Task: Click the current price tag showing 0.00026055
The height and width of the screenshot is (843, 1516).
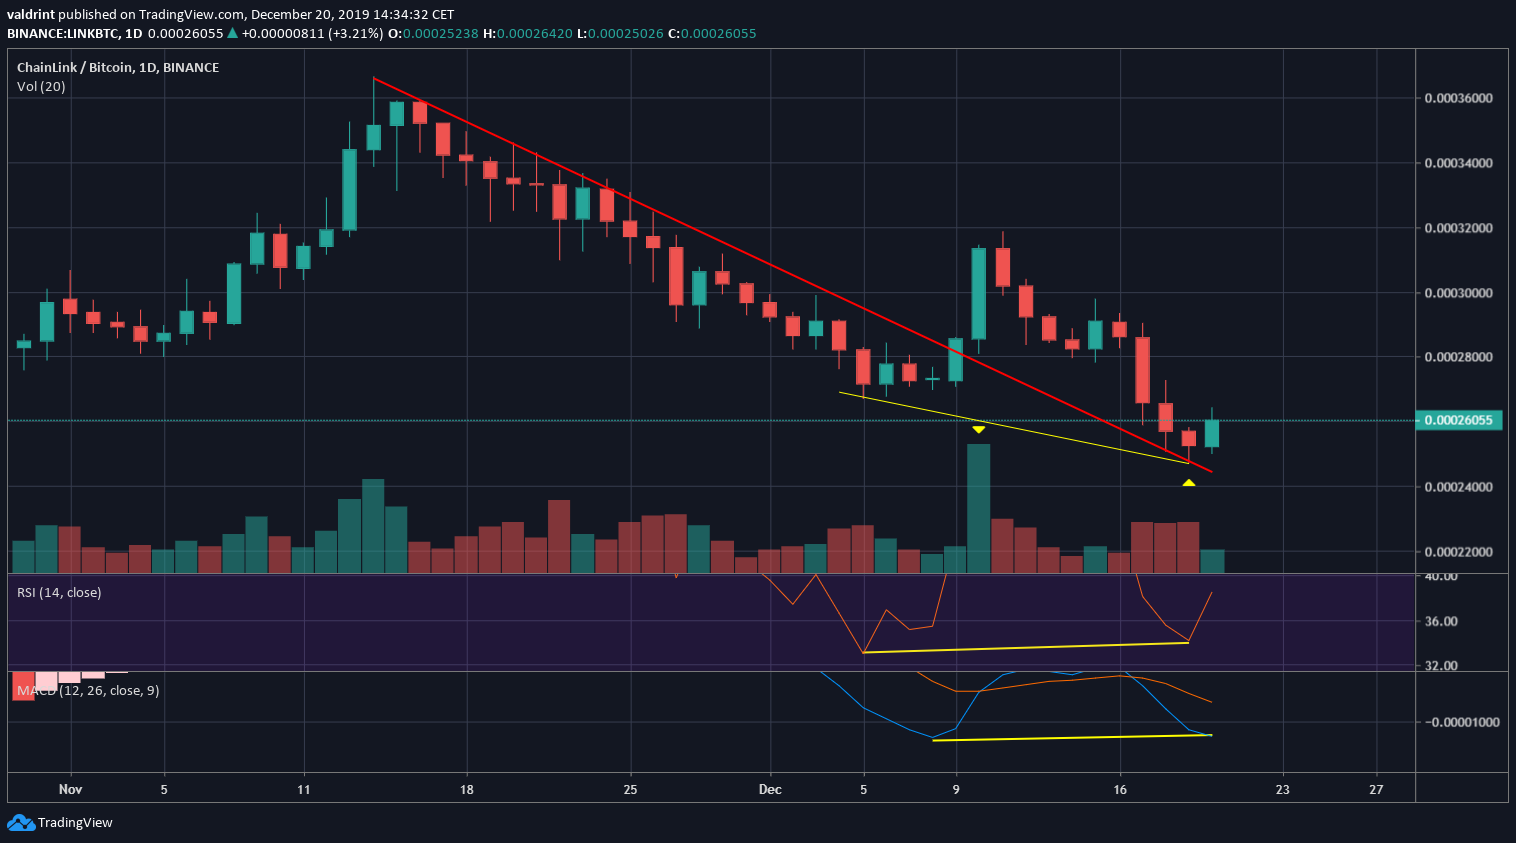Action: 1457,420
